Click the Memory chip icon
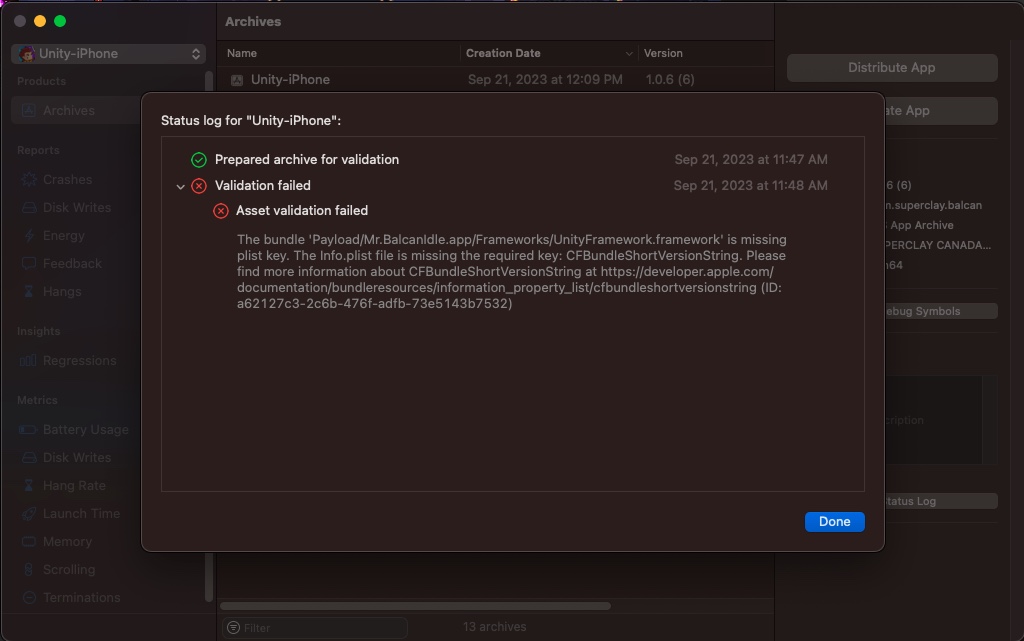Image resolution: width=1024 pixels, height=641 pixels. 29,542
